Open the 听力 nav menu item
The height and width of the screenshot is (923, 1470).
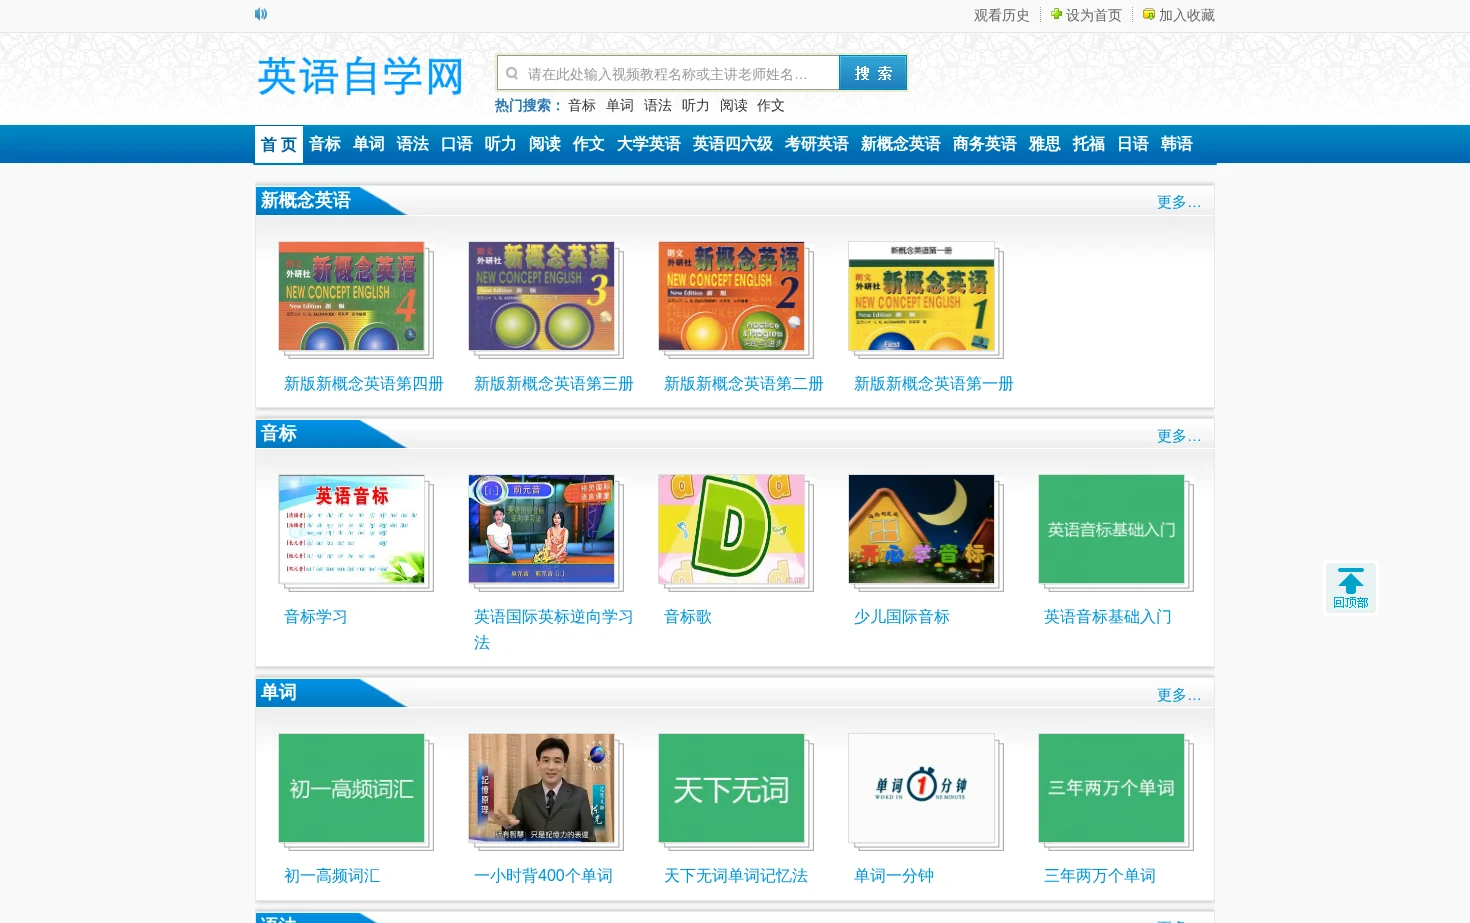(501, 144)
